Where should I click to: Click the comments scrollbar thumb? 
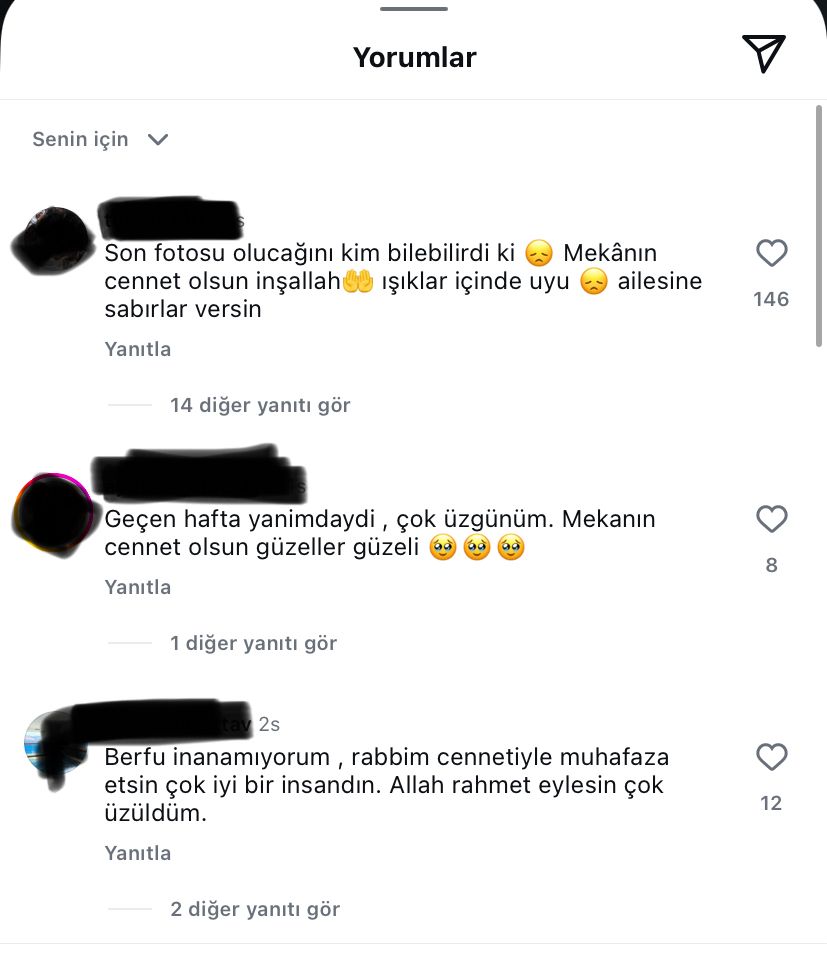(x=819, y=227)
